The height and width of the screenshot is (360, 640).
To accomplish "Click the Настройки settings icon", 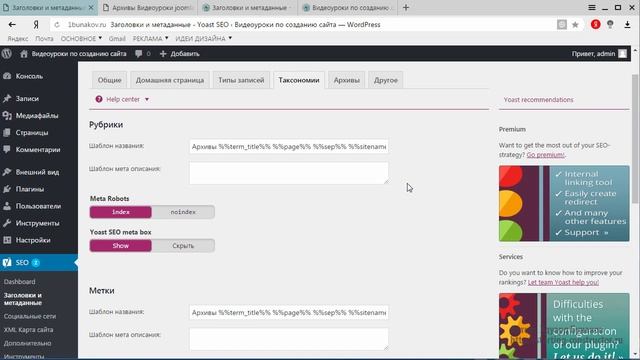I will [x=7, y=240].
